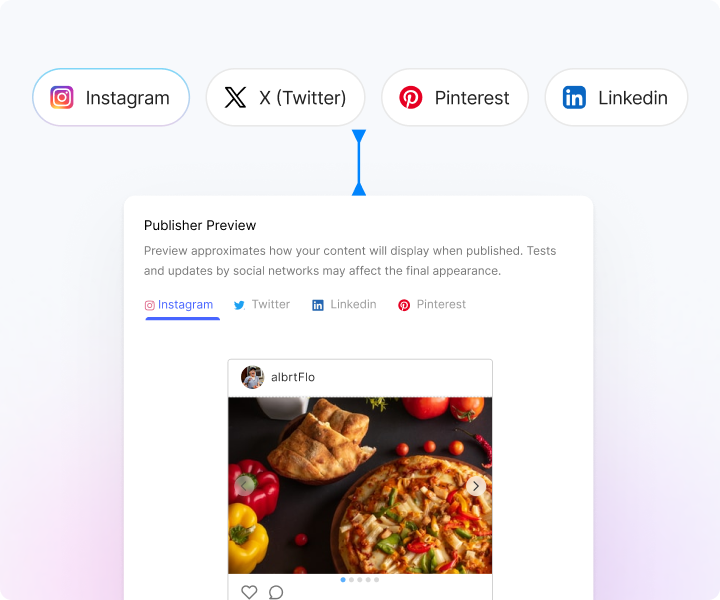This screenshot has height=600, width=720.
Task: Open comments with the speech bubble icon
Action: (276, 592)
